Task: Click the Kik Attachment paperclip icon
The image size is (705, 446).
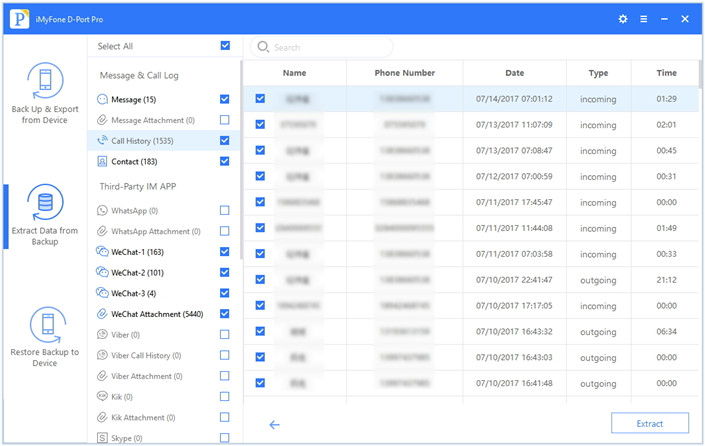Action: coord(103,417)
